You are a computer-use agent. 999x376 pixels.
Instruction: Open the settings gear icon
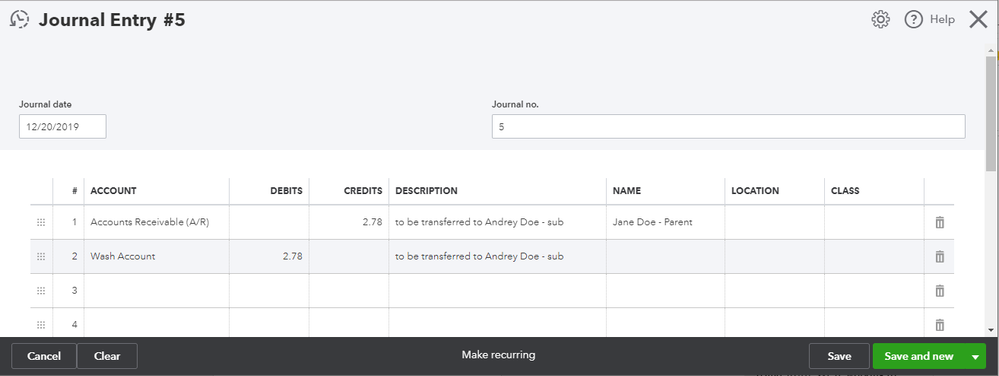pyautogui.click(x=880, y=20)
